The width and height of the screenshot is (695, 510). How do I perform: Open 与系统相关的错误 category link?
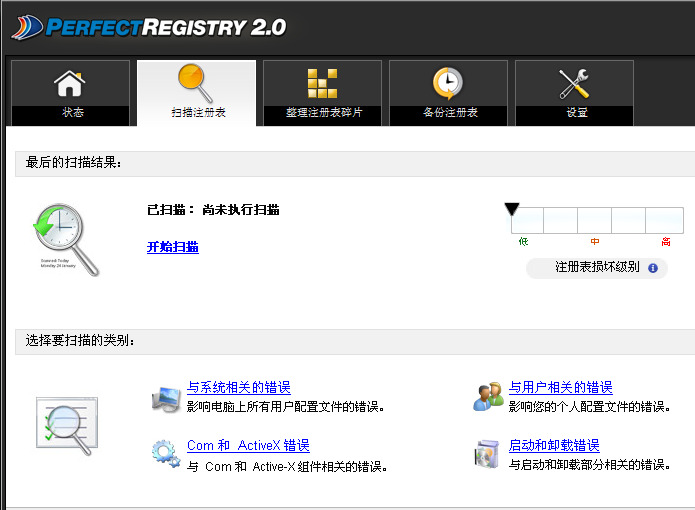point(239,387)
